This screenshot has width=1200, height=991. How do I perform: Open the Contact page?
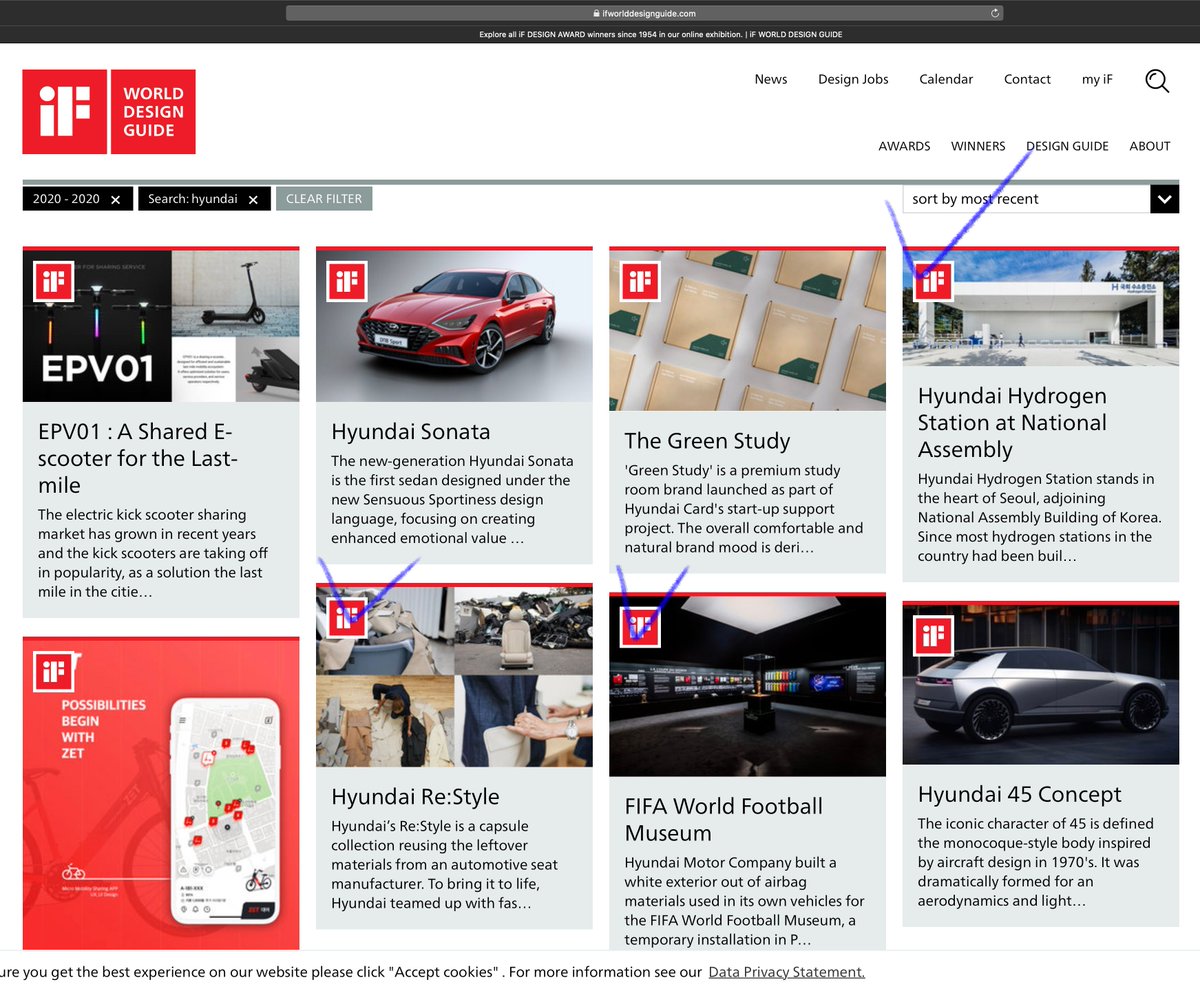pyautogui.click(x=1027, y=79)
